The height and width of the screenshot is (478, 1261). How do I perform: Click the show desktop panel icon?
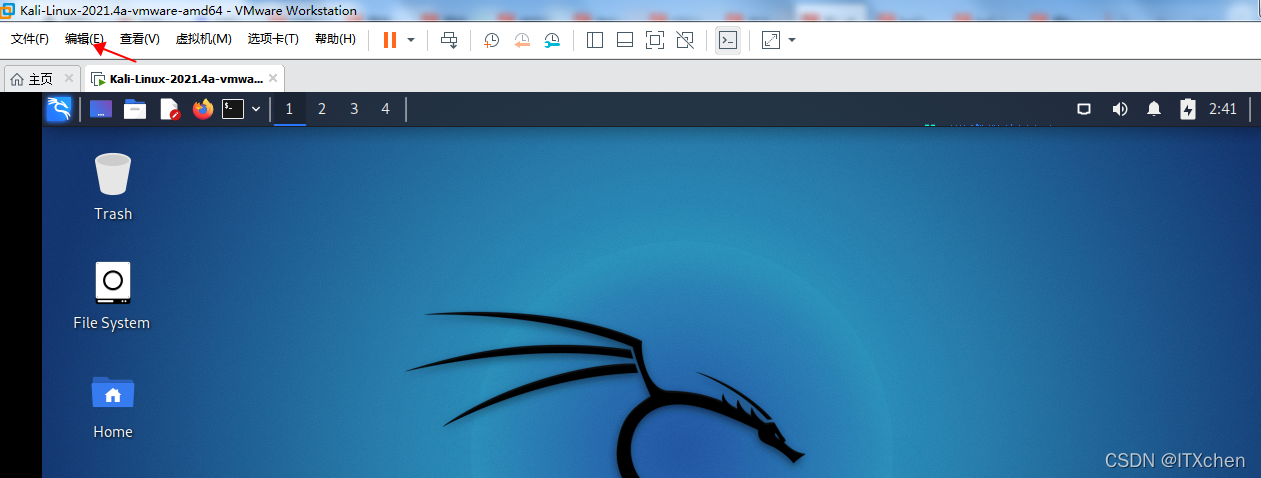(x=101, y=109)
